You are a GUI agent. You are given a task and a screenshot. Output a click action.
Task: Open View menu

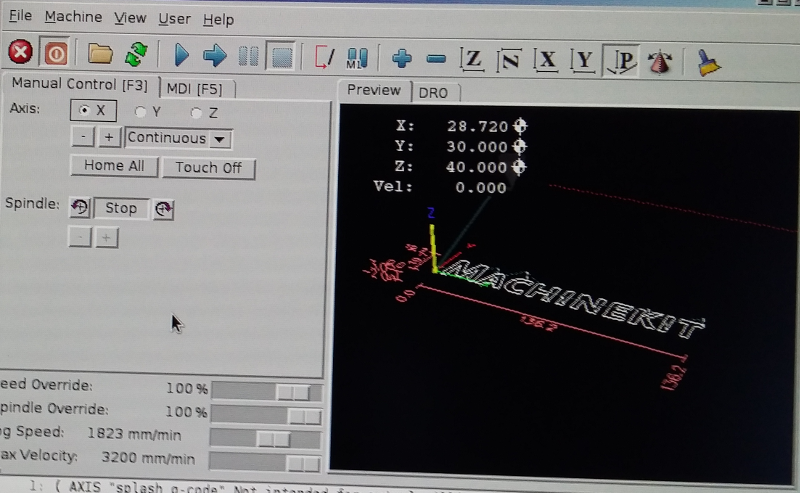click(x=130, y=18)
